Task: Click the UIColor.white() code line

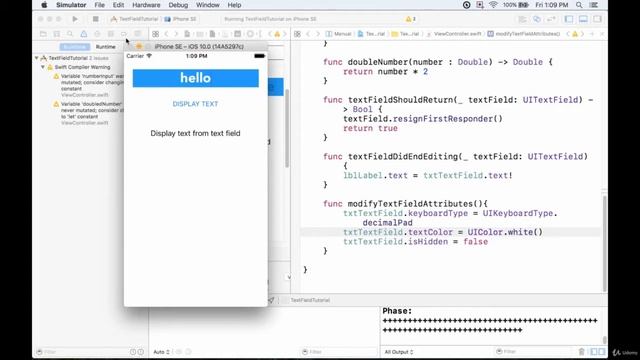Action: point(443,232)
